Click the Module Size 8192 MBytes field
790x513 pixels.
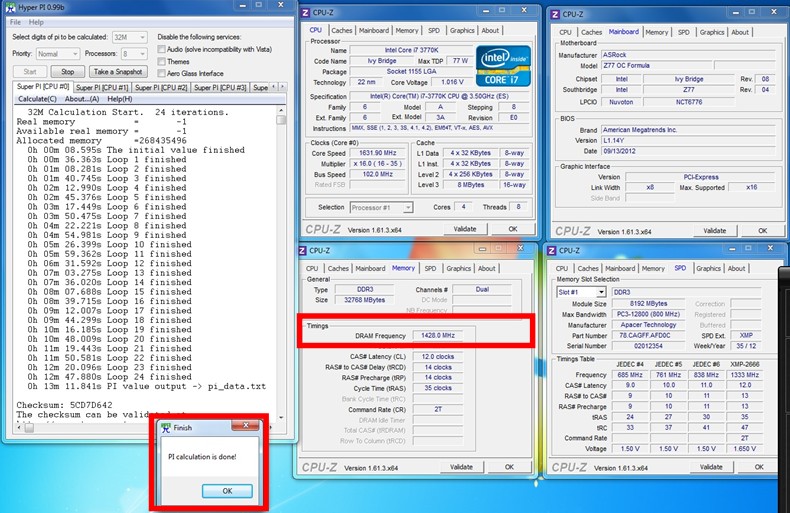[648, 304]
